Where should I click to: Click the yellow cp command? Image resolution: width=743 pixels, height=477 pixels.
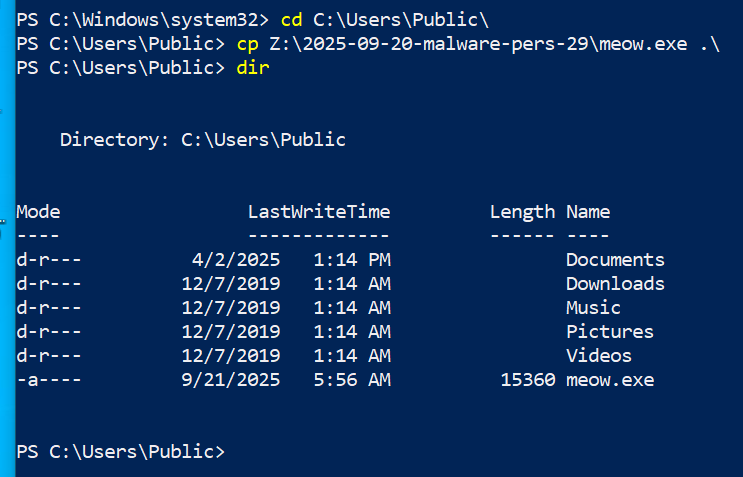pyautogui.click(x=247, y=44)
